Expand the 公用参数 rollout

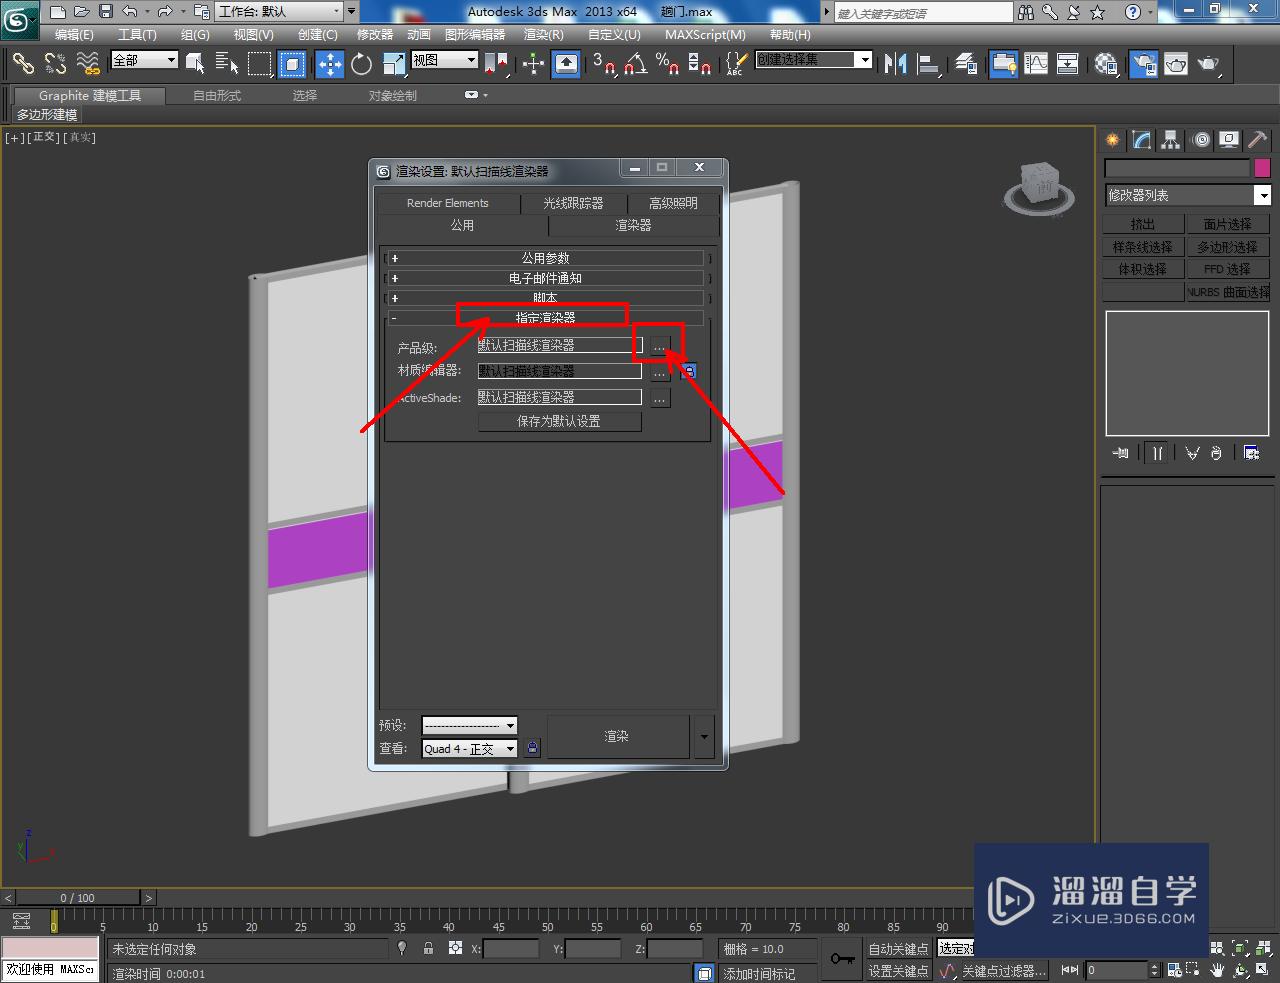coord(545,258)
